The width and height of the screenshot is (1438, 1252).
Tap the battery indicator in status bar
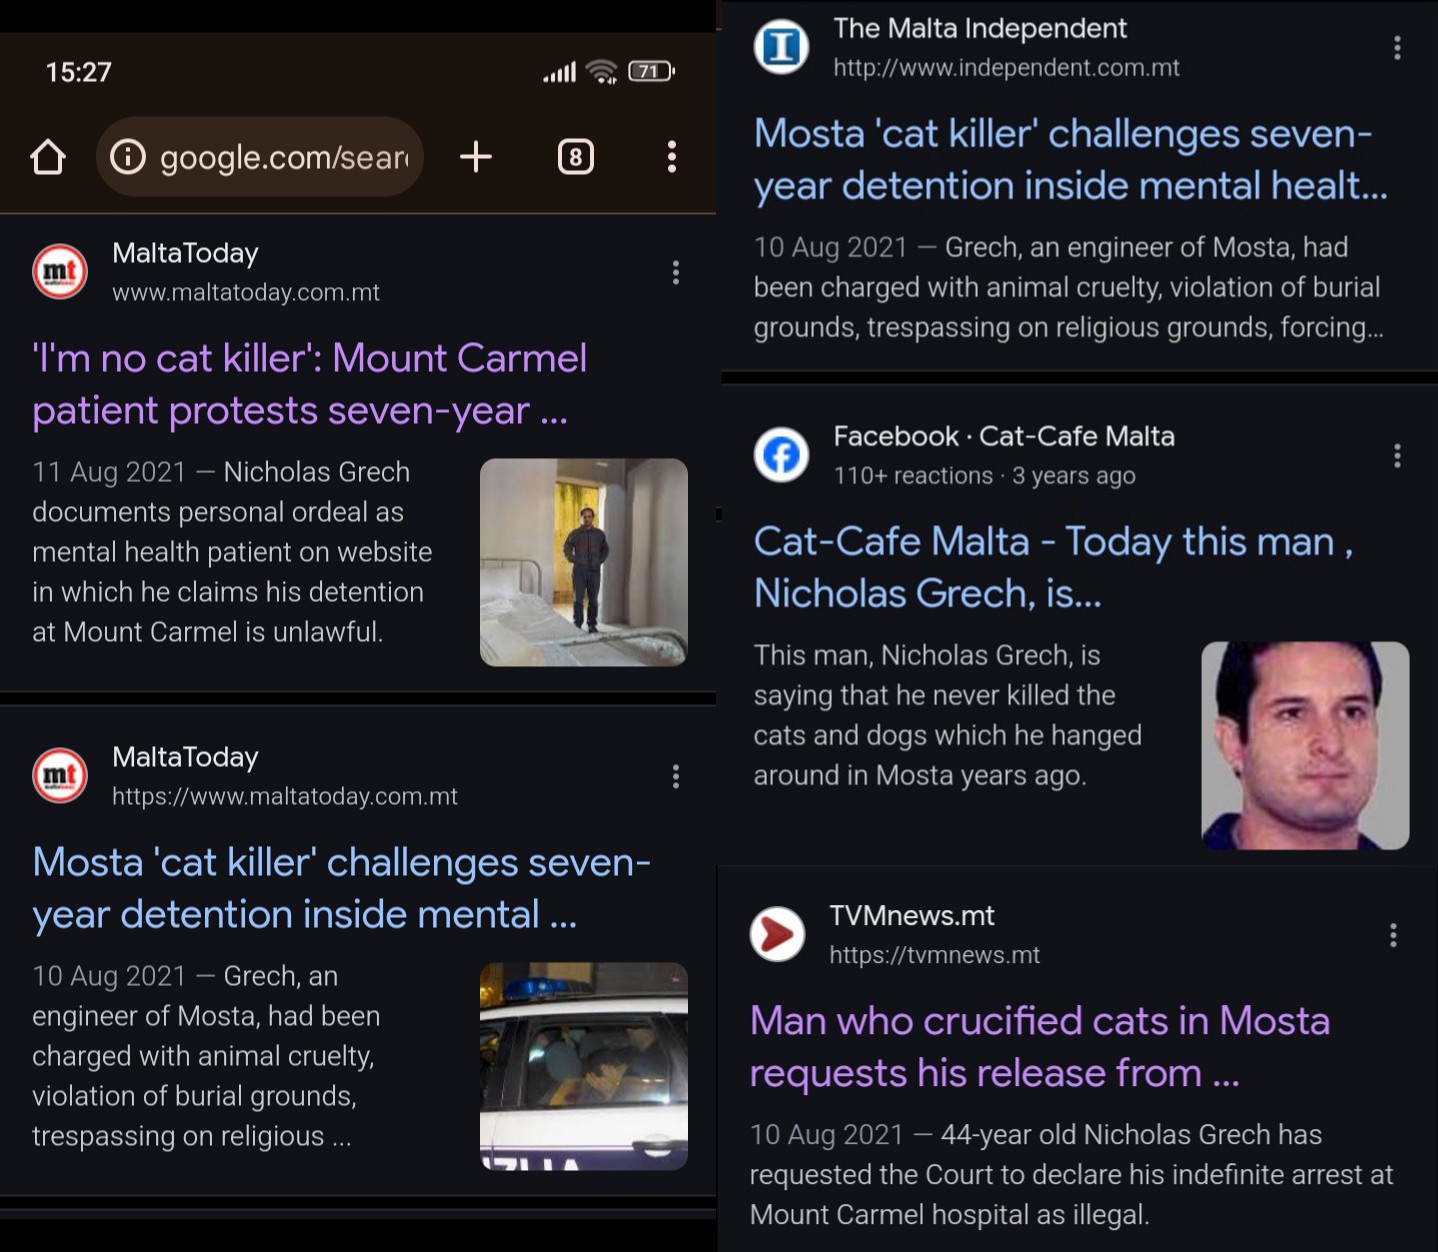[x=651, y=71]
